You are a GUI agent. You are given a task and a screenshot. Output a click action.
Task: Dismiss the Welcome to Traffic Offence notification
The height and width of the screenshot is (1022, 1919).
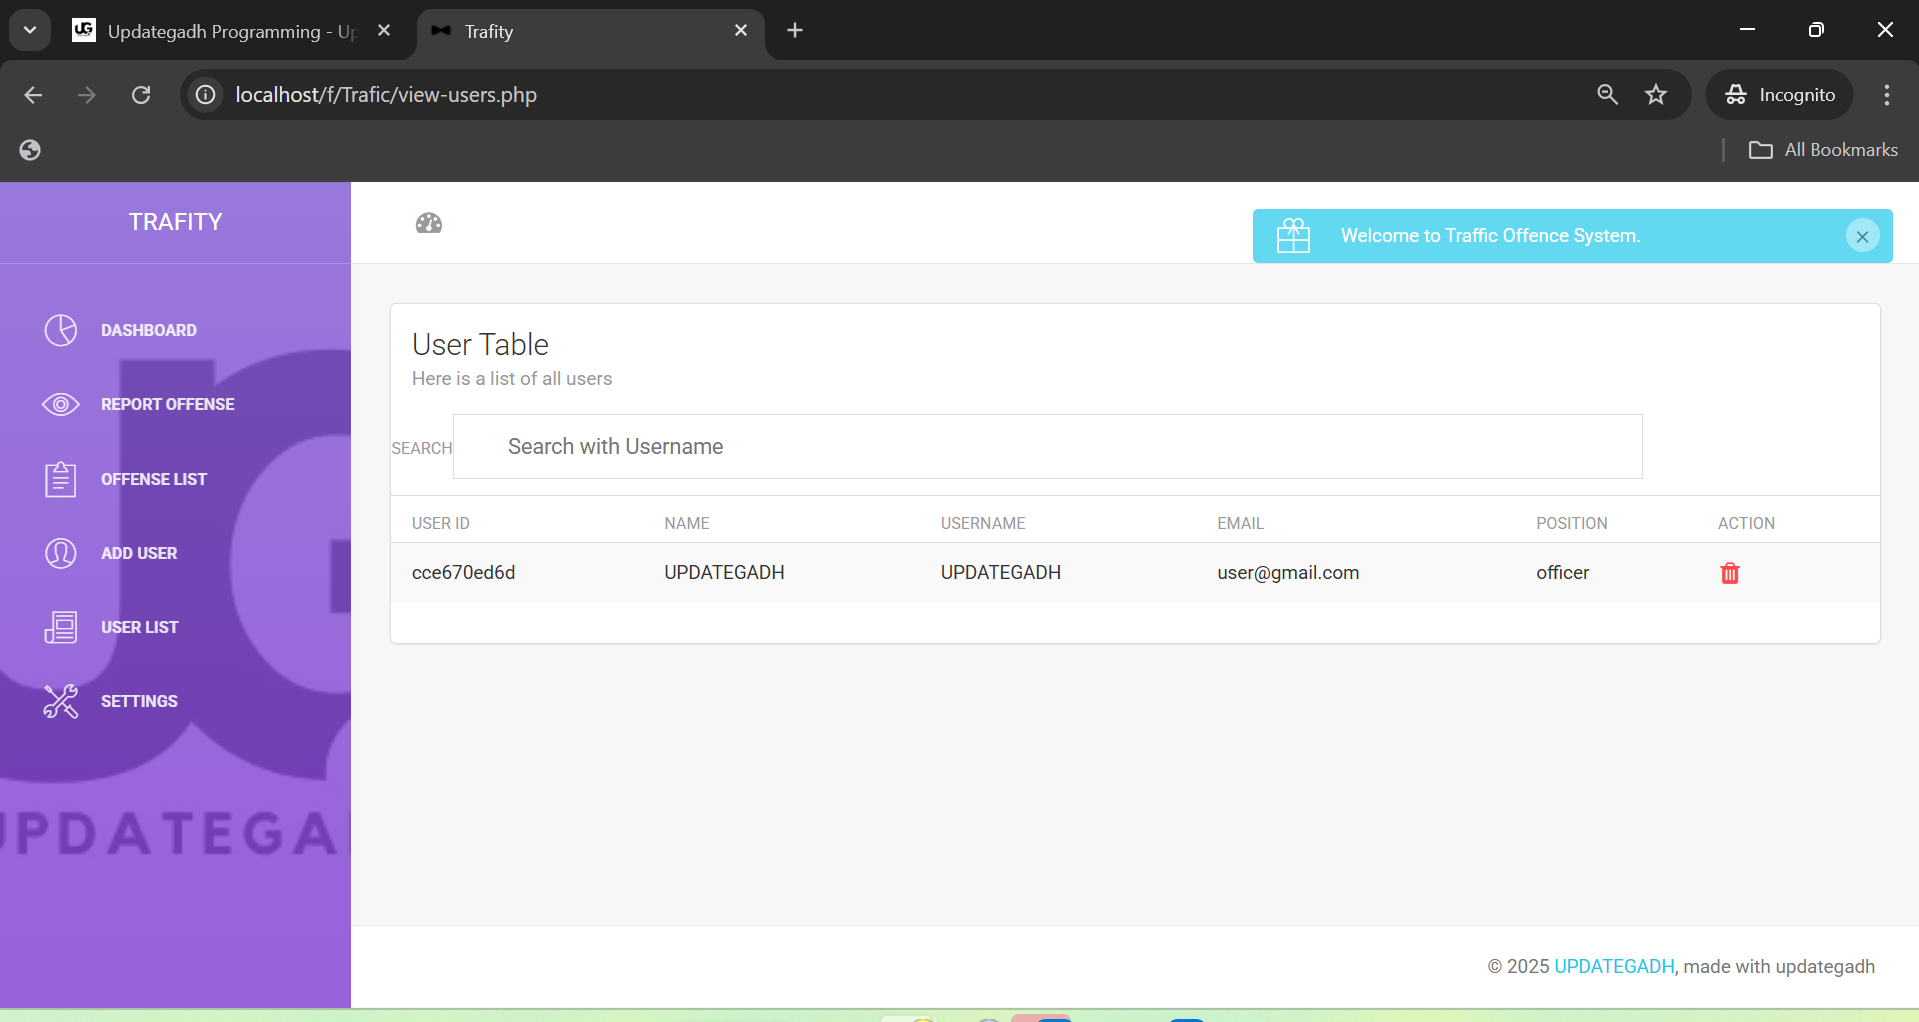(1862, 237)
